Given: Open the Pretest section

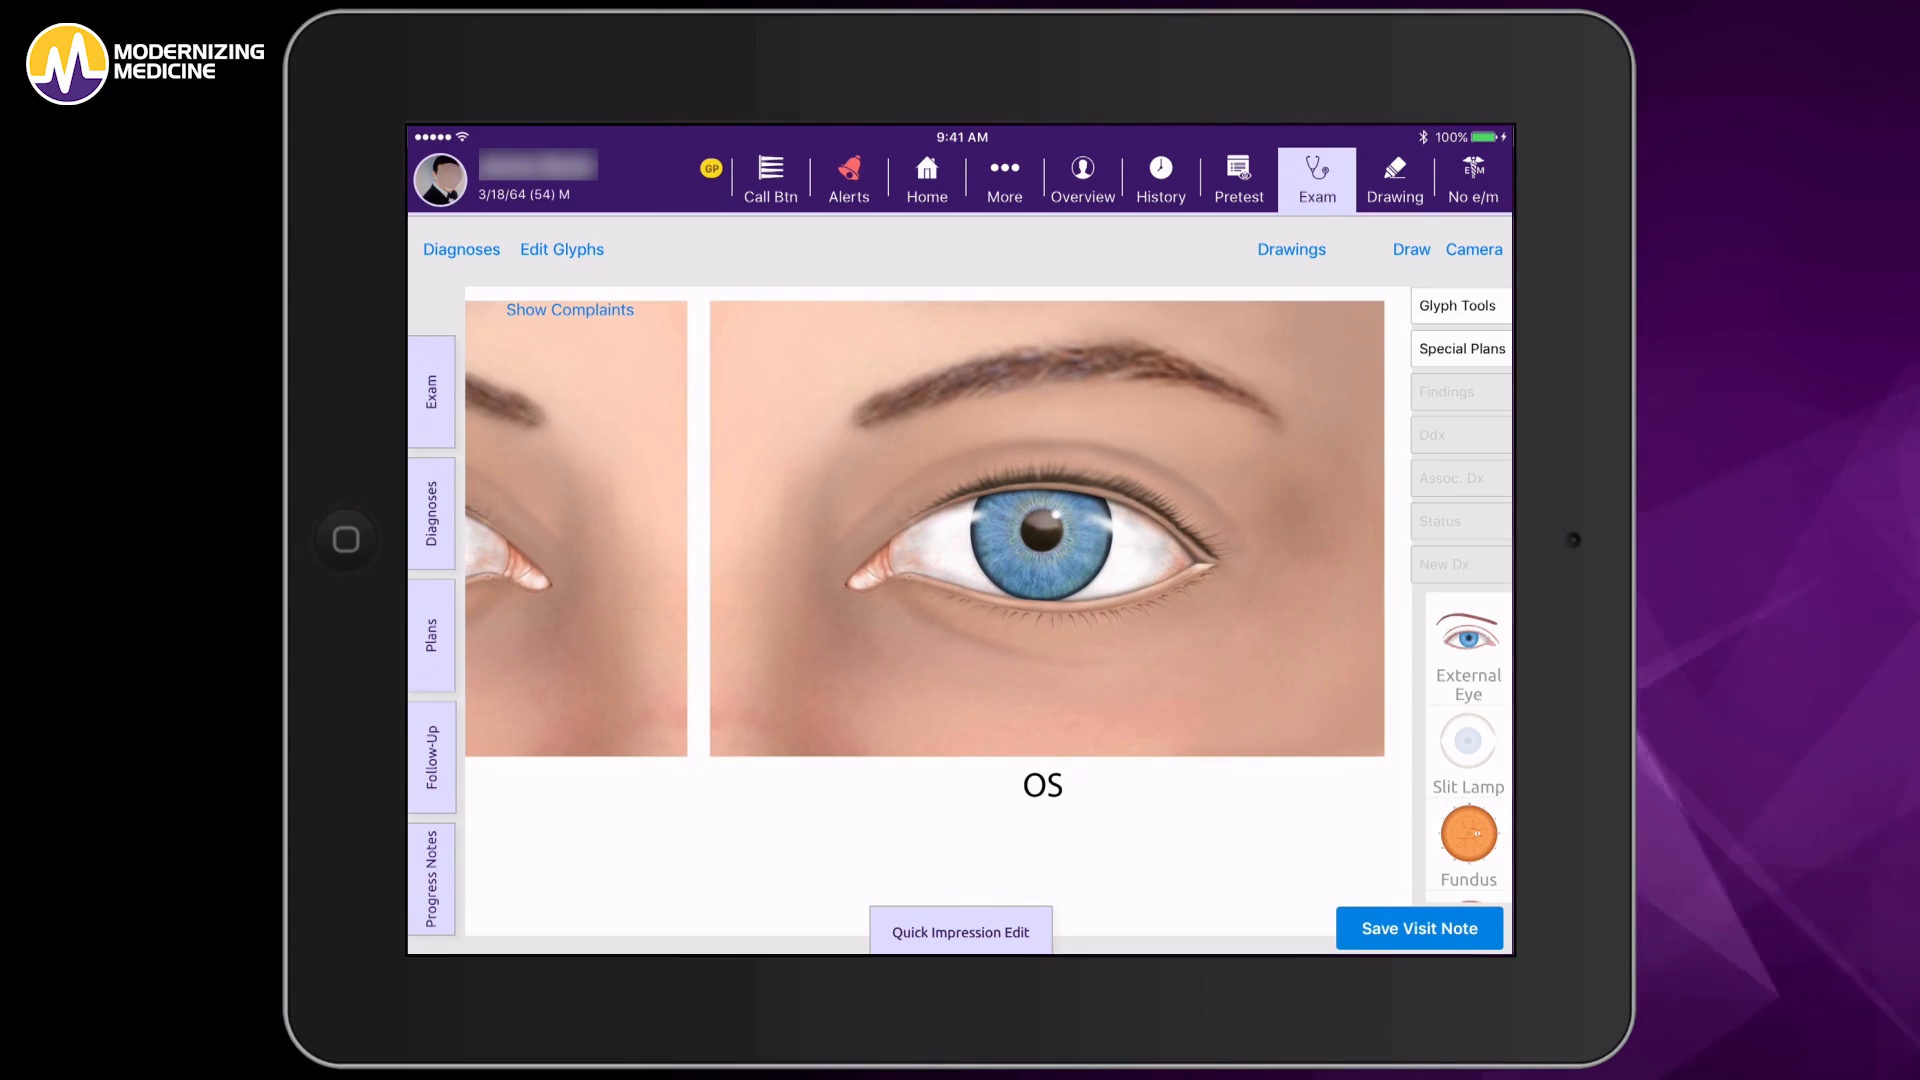Looking at the screenshot, I should point(1238,178).
